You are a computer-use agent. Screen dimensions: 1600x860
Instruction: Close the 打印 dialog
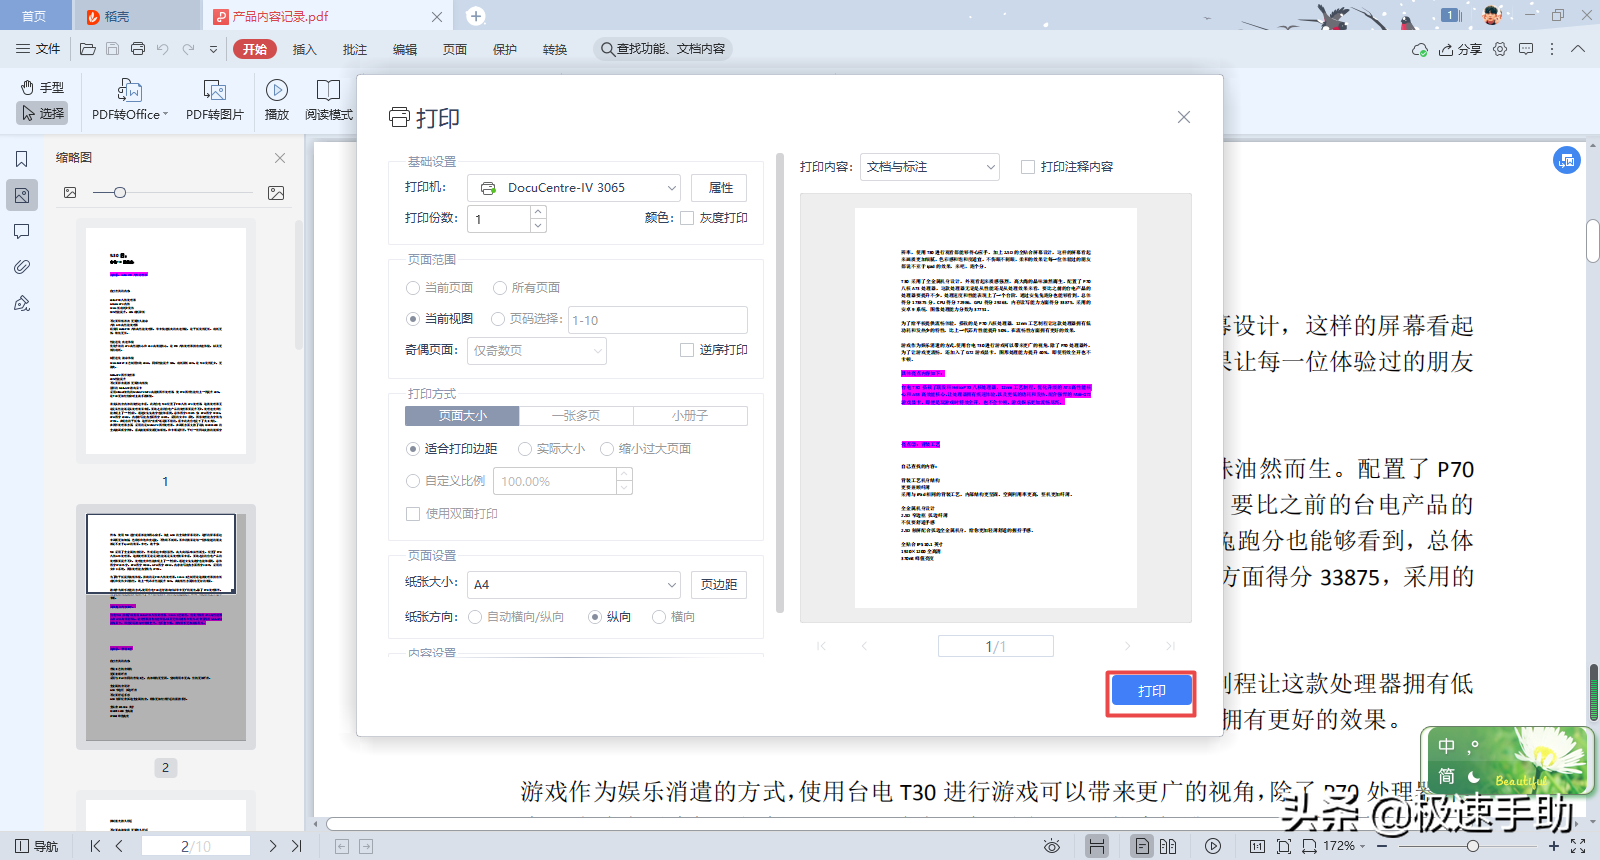pyautogui.click(x=1184, y=117)
